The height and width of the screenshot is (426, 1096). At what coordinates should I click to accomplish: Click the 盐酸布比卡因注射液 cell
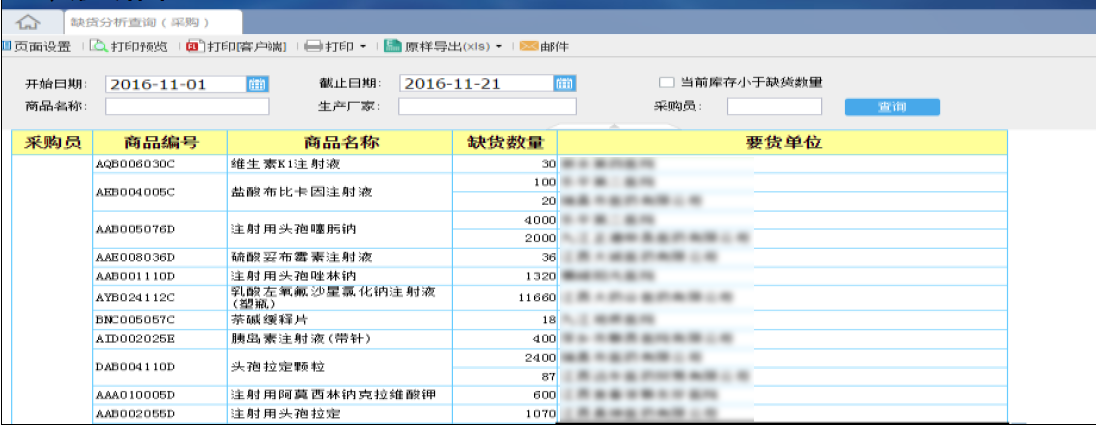tap(340, 192)
